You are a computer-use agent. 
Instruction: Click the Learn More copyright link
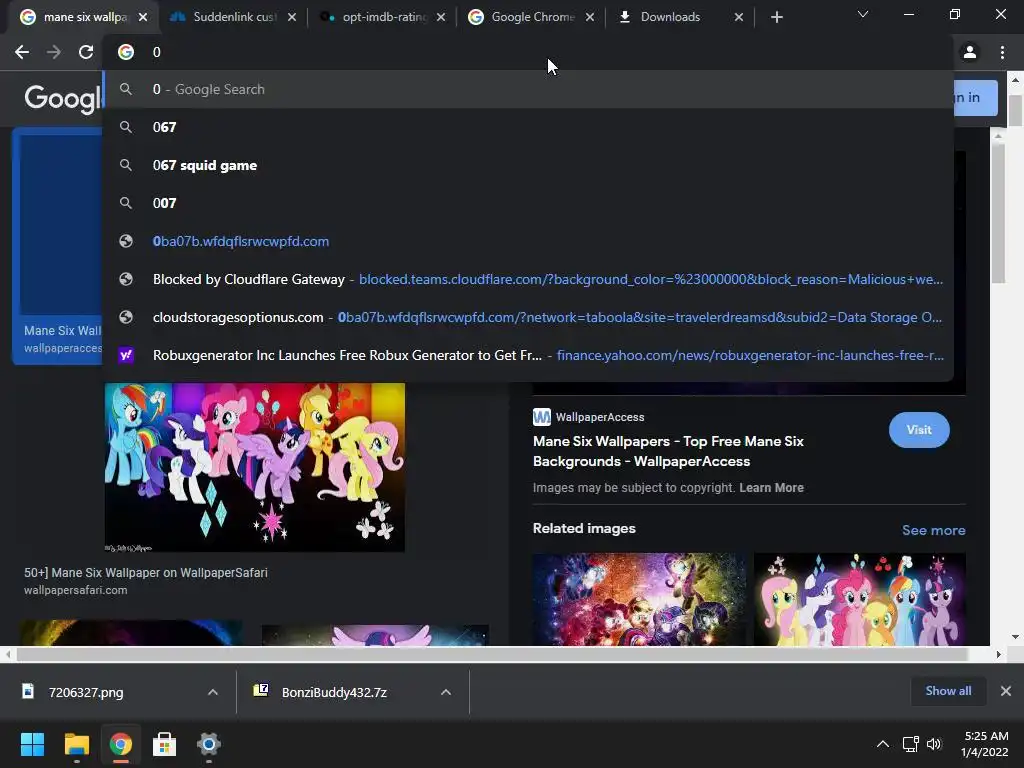click(771, 488)
